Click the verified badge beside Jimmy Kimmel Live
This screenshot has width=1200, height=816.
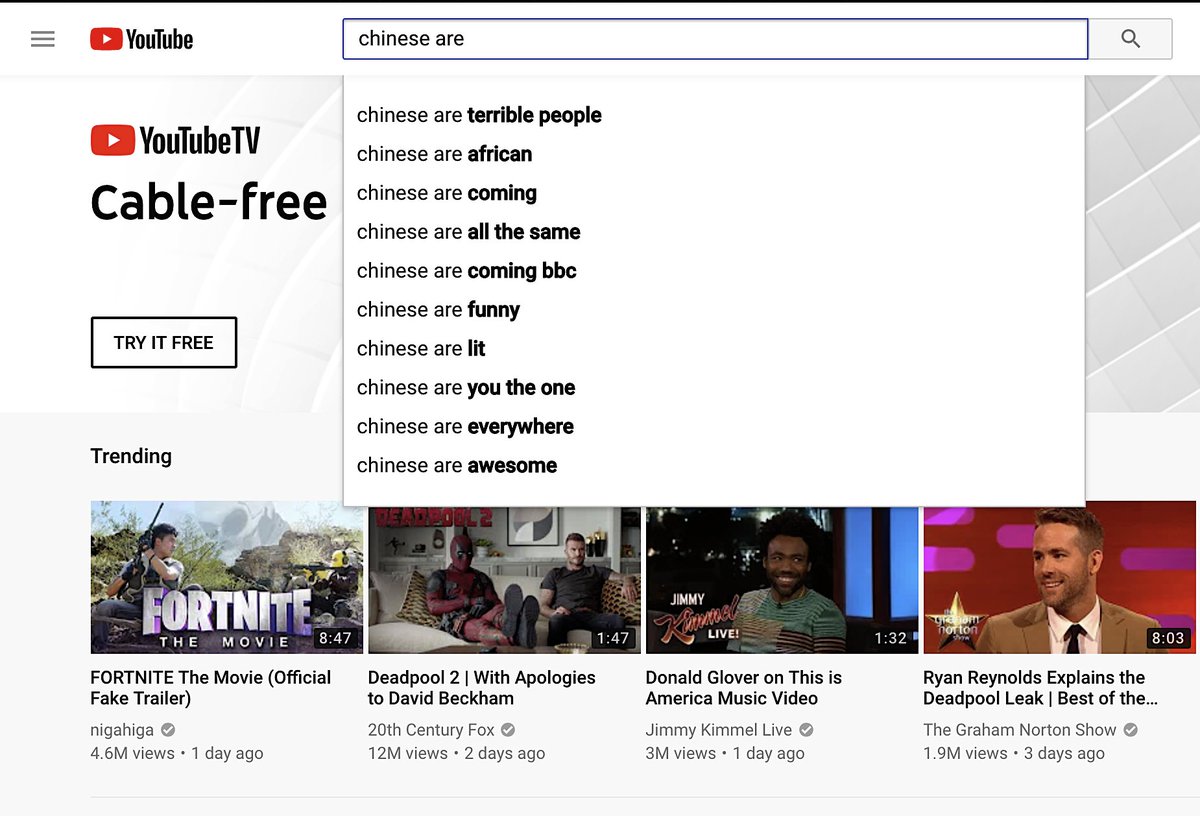point(806,730)
